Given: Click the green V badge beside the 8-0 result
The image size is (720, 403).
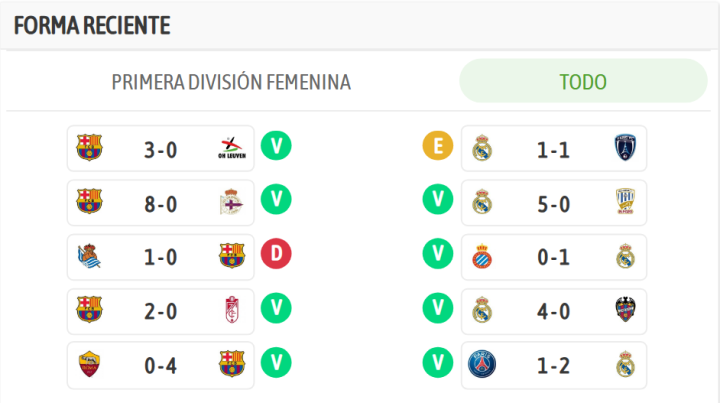Looking at the screenshot, I should tap(276, 202).
